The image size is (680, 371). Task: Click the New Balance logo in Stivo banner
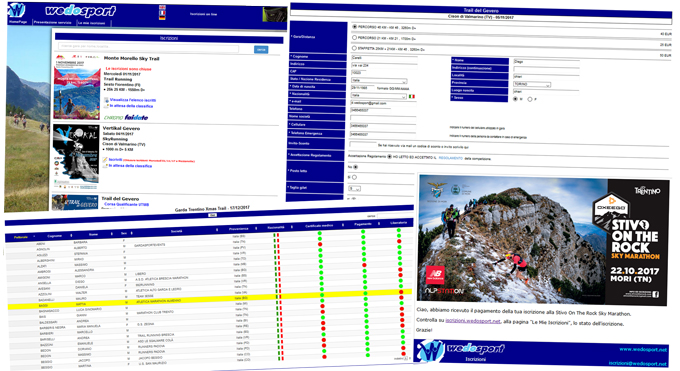tap(435, 275)
